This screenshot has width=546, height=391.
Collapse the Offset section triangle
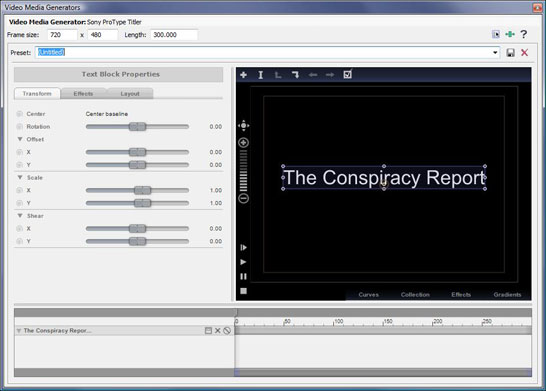pos(20,139)
